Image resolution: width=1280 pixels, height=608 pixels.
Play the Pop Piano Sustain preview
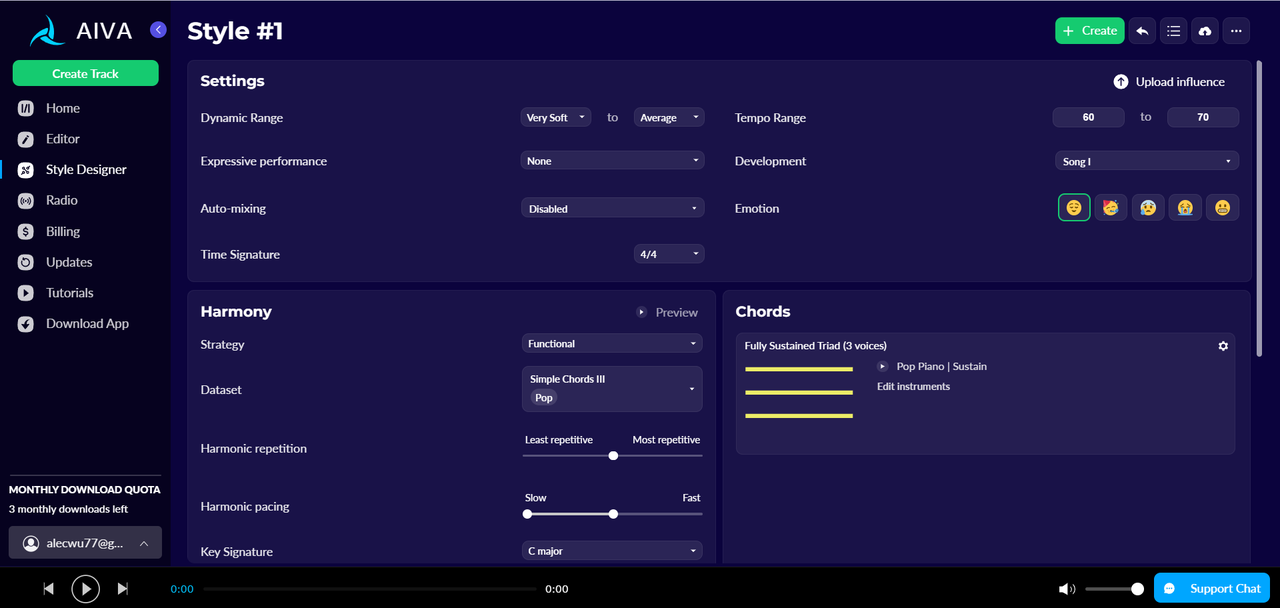tap(882, 367)
